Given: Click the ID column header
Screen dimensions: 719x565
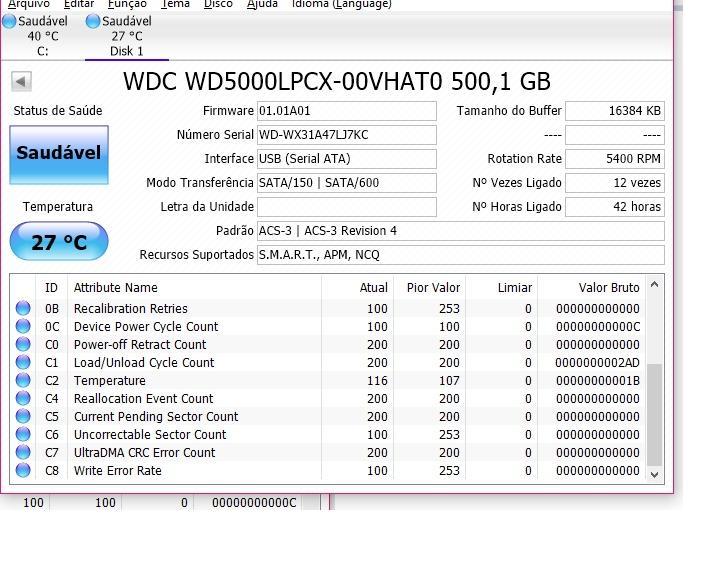Looking at the screenshot, I should [51, 288].
